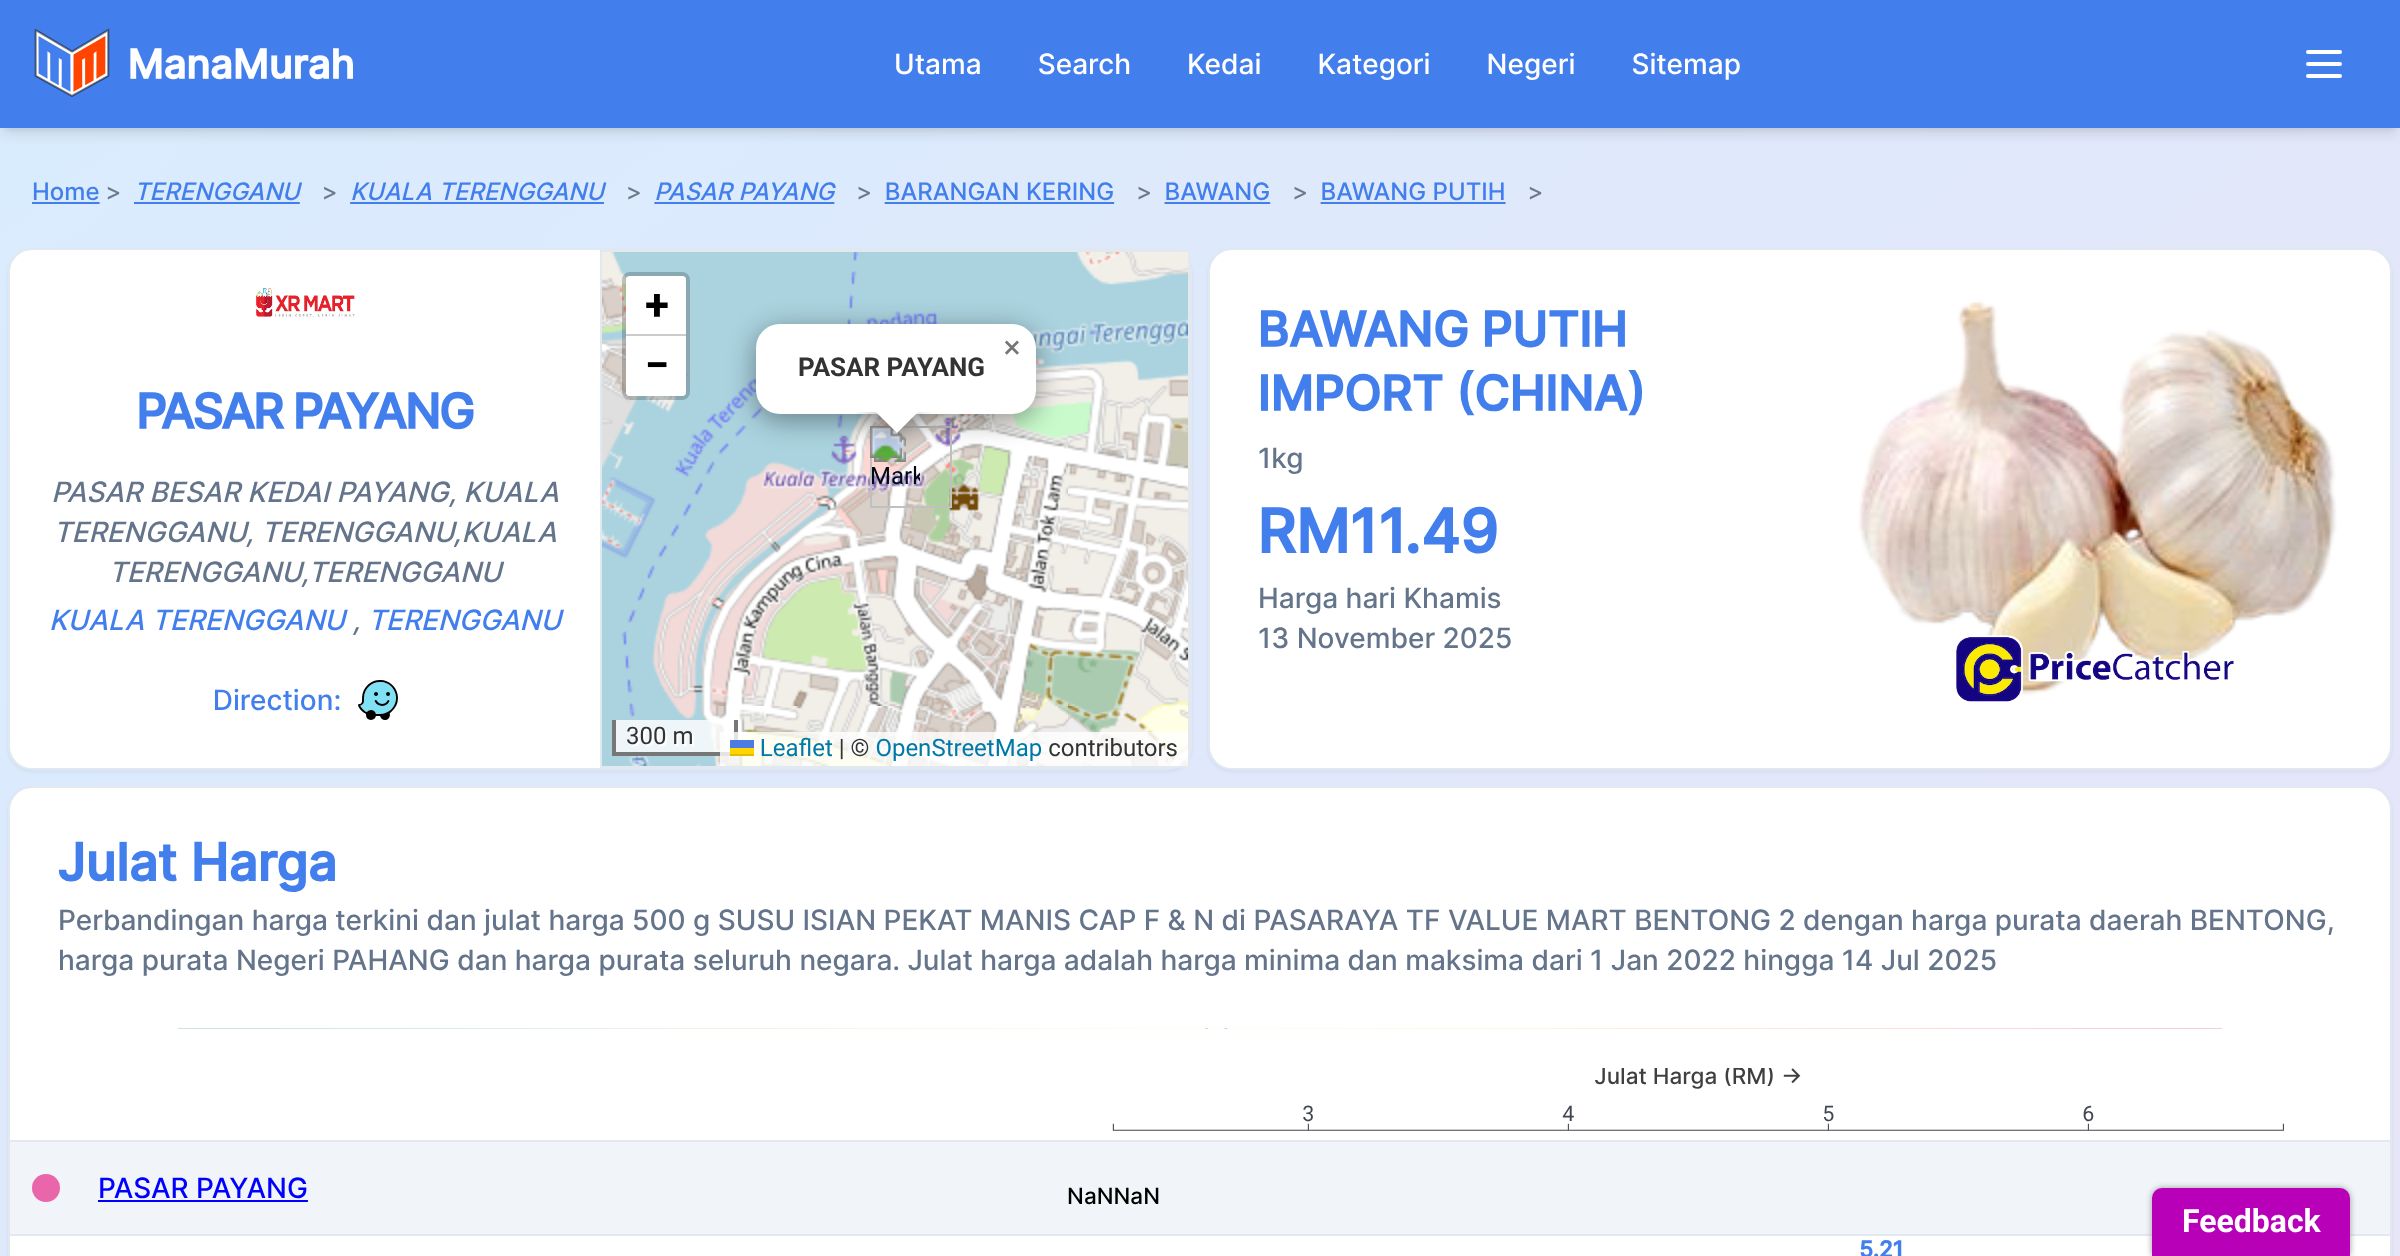Viewport: 2400px width, 1256px height.
Task: Click the XR MART store logo
Action: coord(305,303)
